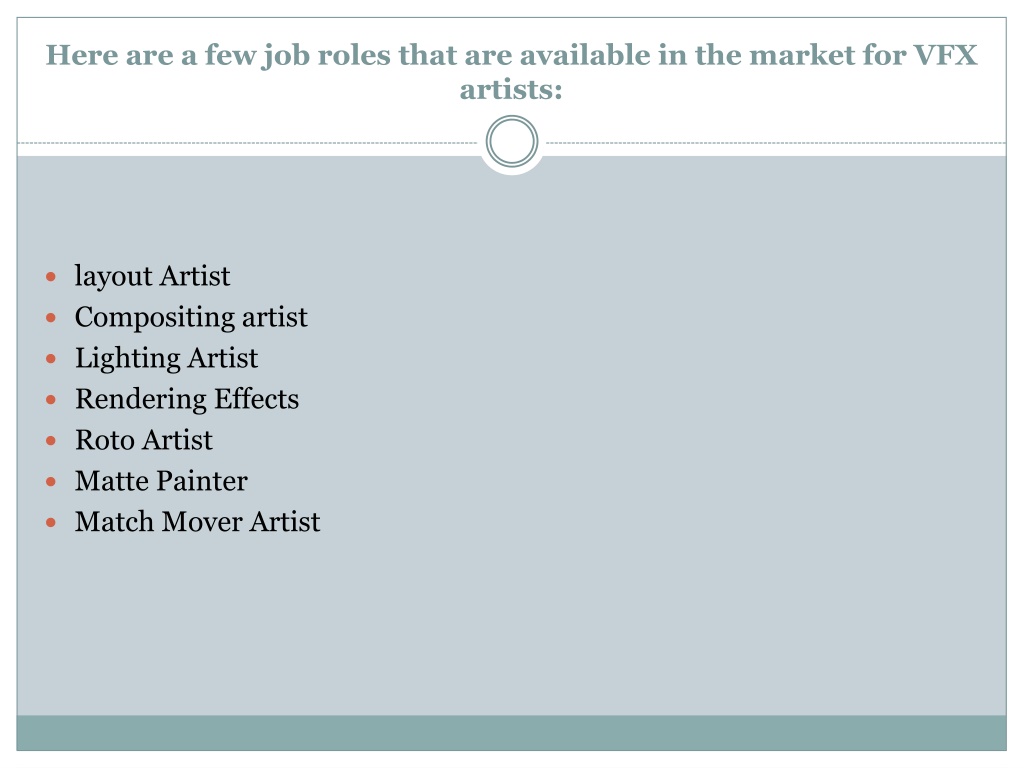Click the bullet beside Matte Painter
The width and height of the screenshot is (1024, 768).
(x=51, y=483)
